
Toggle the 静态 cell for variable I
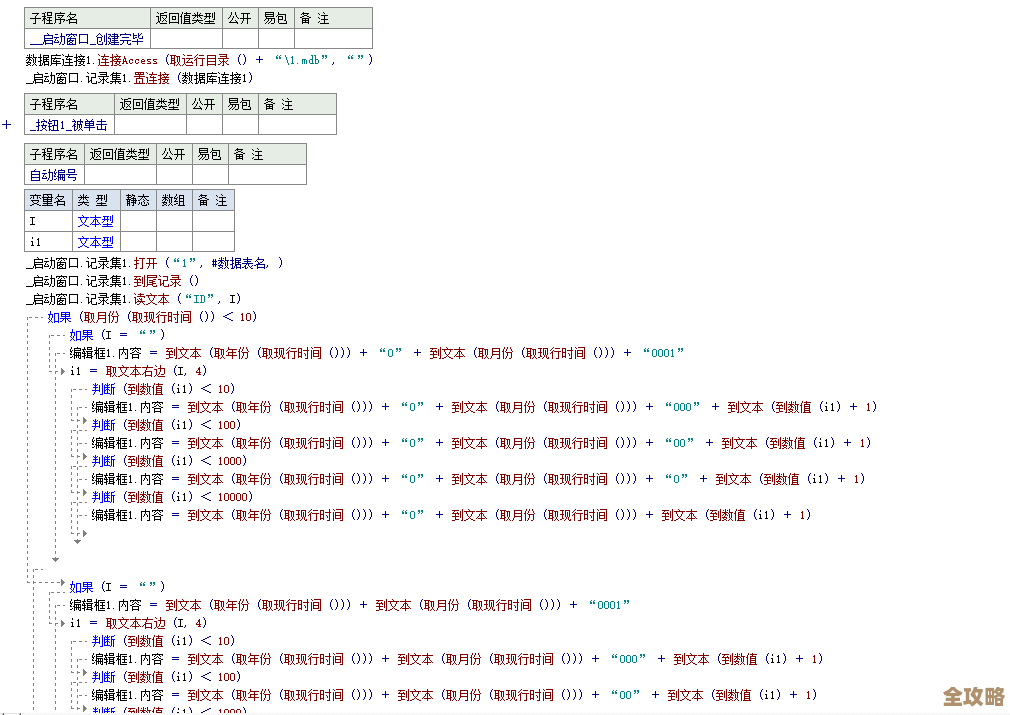[x=138, y=221]
